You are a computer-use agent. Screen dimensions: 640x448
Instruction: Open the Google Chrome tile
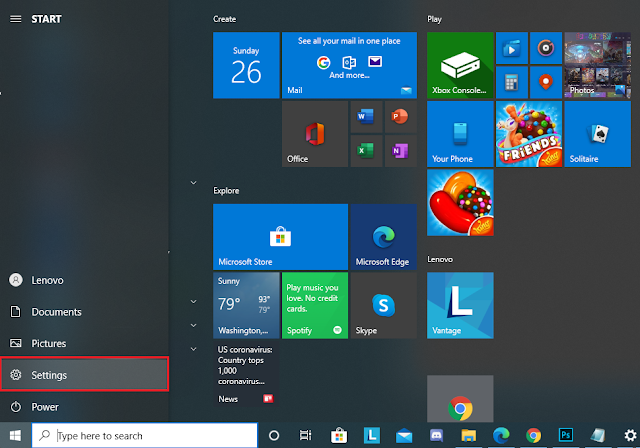click(460, 399)
